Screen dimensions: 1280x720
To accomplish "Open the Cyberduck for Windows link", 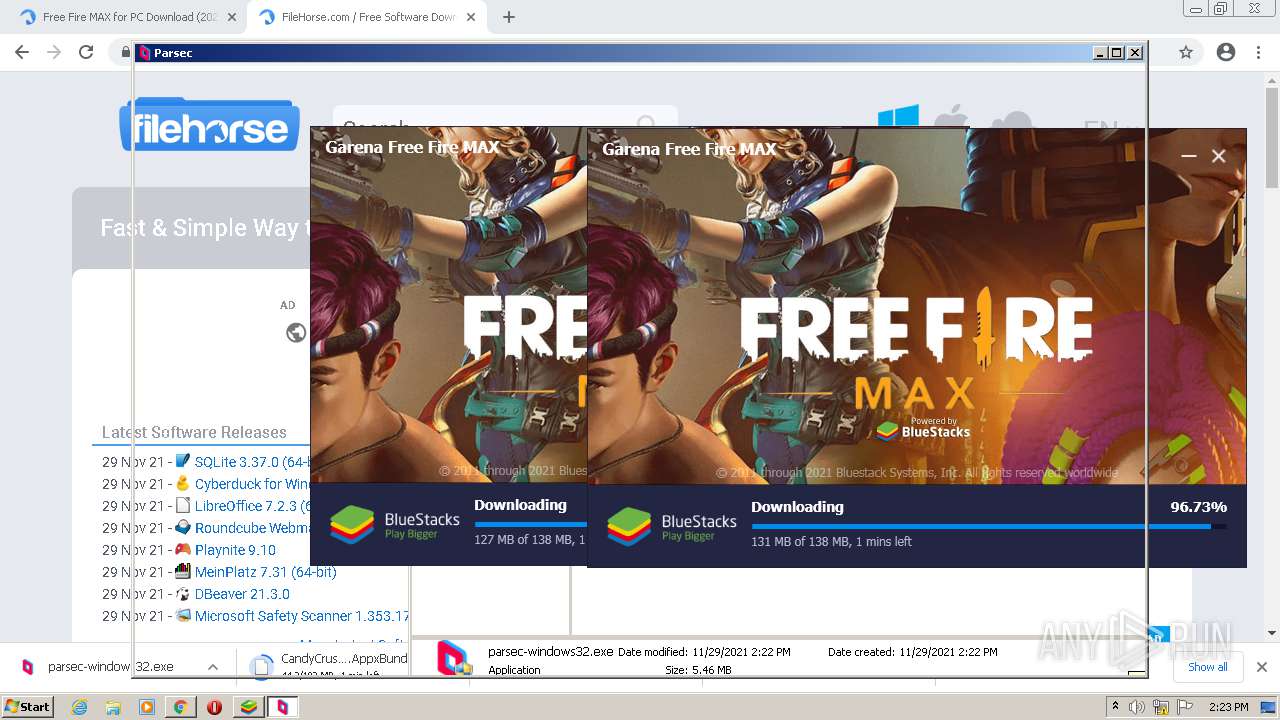I will pyautogui.click(x=252, y=484).
